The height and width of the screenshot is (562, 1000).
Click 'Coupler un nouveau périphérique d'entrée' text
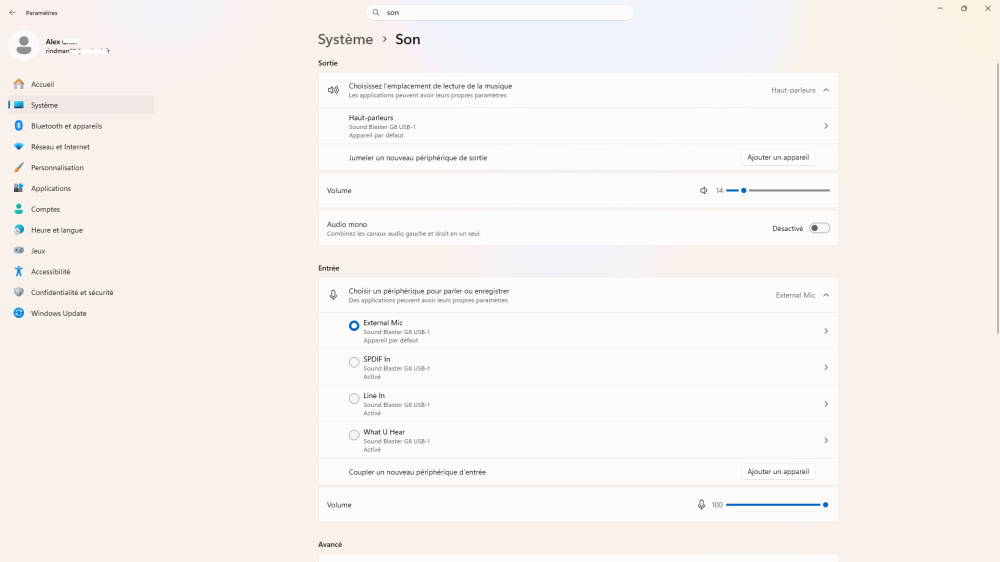tap(417, 472)
